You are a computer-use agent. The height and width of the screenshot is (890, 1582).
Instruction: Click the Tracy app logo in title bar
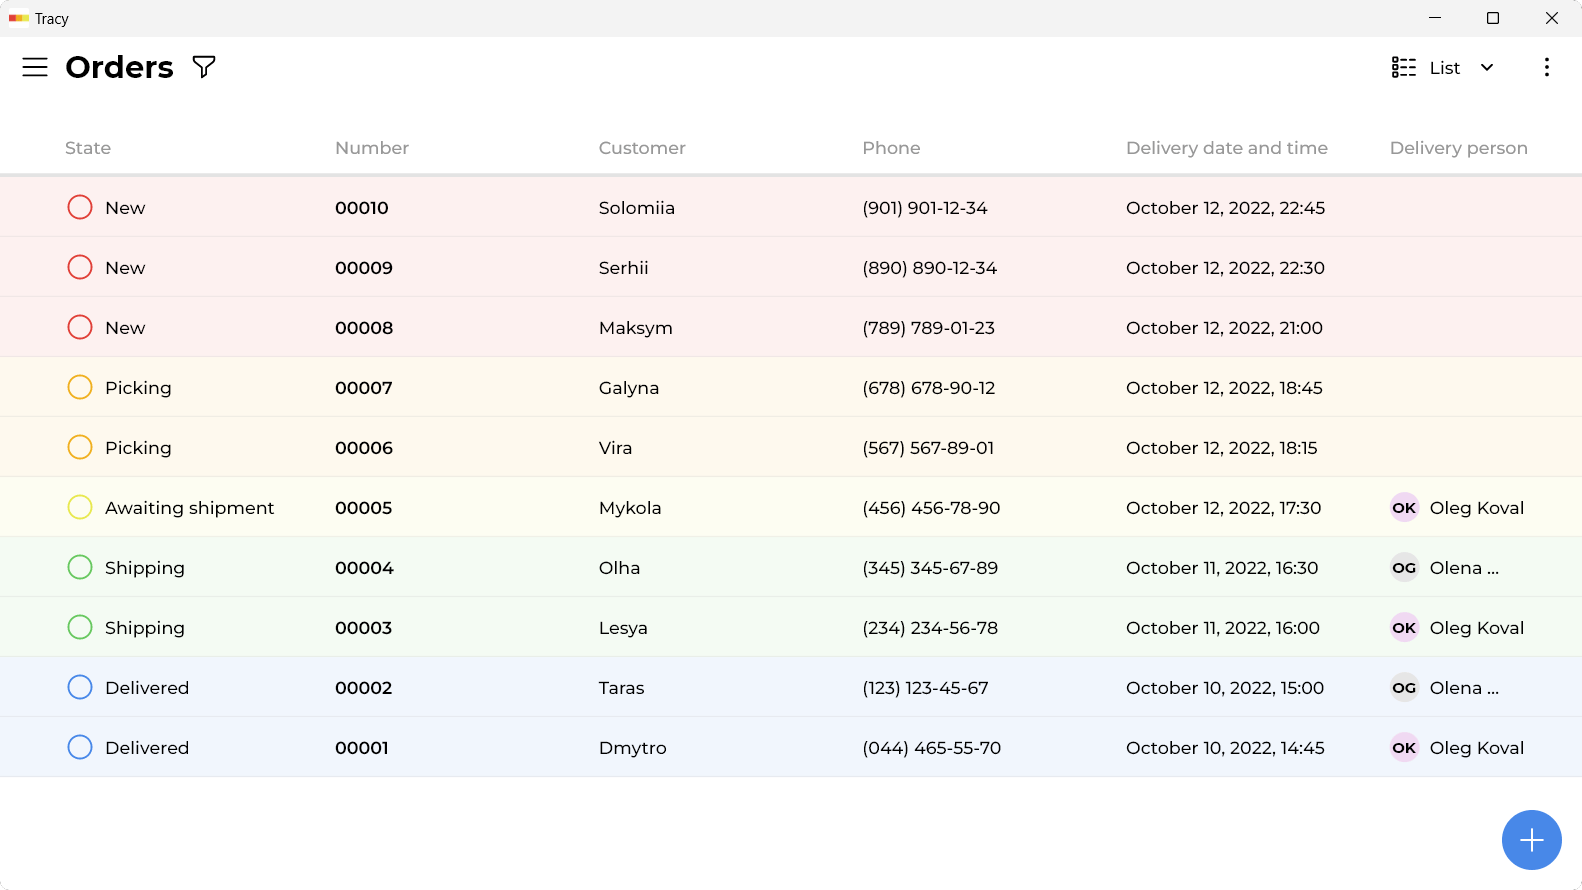point(19,18)
